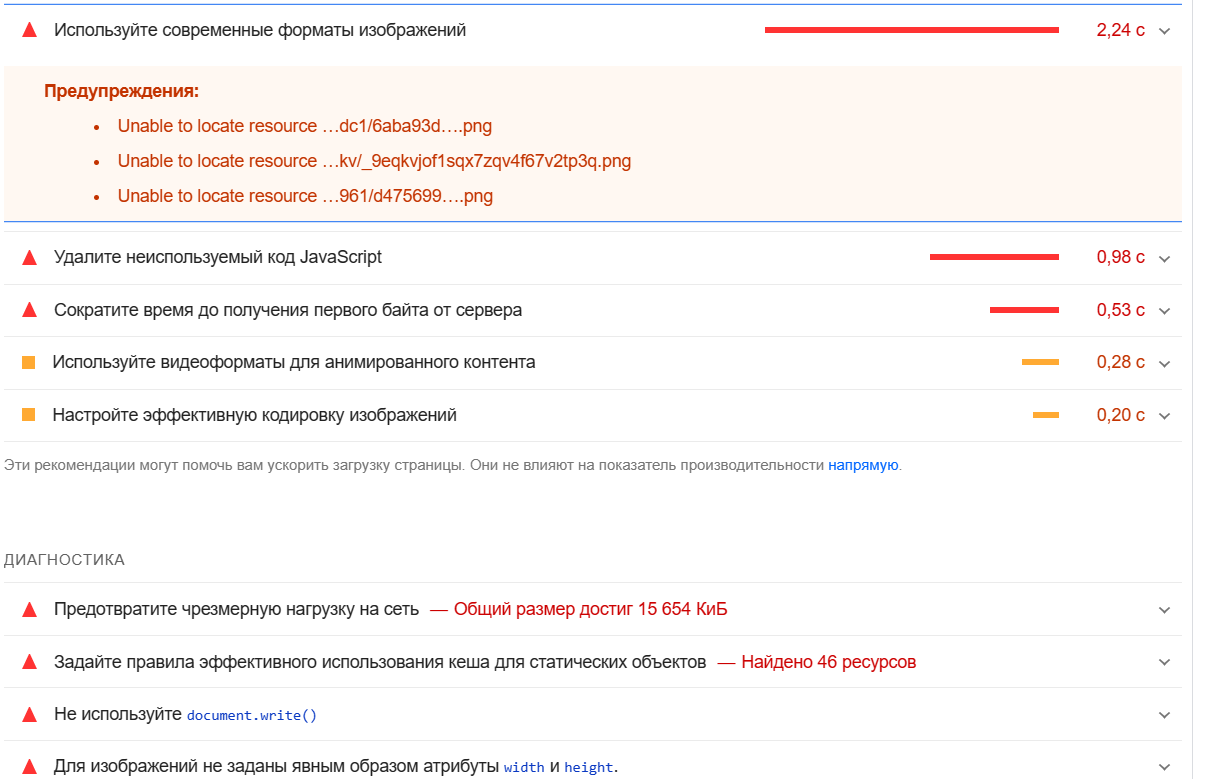The height and width of the screenshot is (779, 1206).
Task: Click 'Не используйте' document.write() row text
Action: (185, 715)
